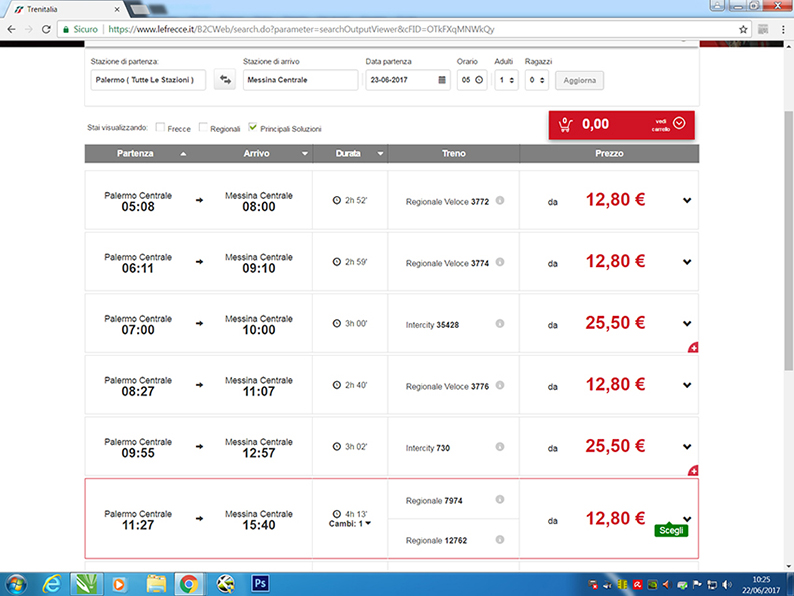Screen dimensions: 794x596
Task: Click the swap stations arrows icon
Action: [x=225, y=80]
